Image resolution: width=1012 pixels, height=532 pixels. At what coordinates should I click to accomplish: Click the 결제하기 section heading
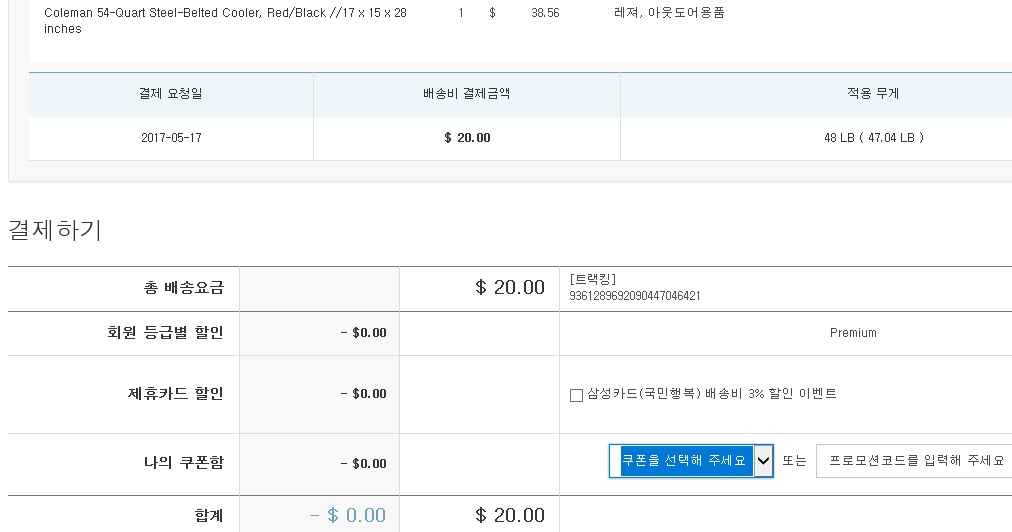tap(55, 230)
